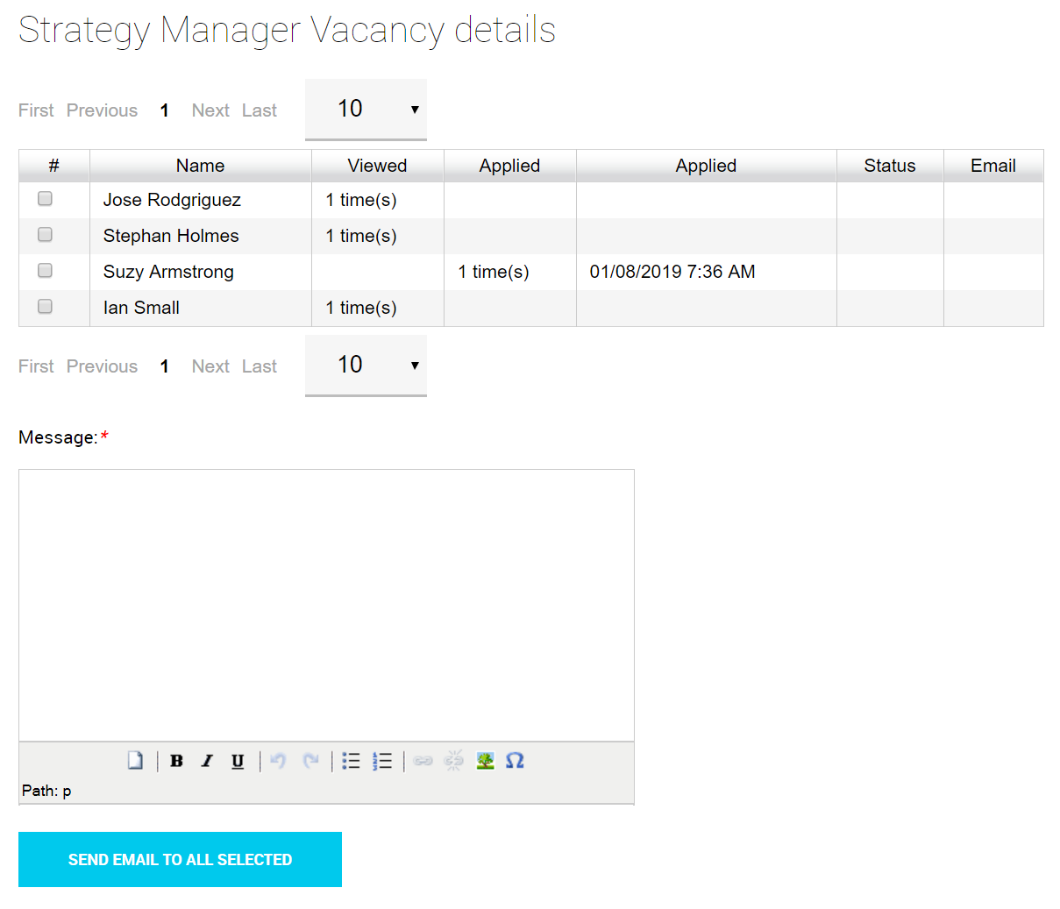Sort by the Name column header
This screenshot has width=1060, height=909.
click(200, 166)
